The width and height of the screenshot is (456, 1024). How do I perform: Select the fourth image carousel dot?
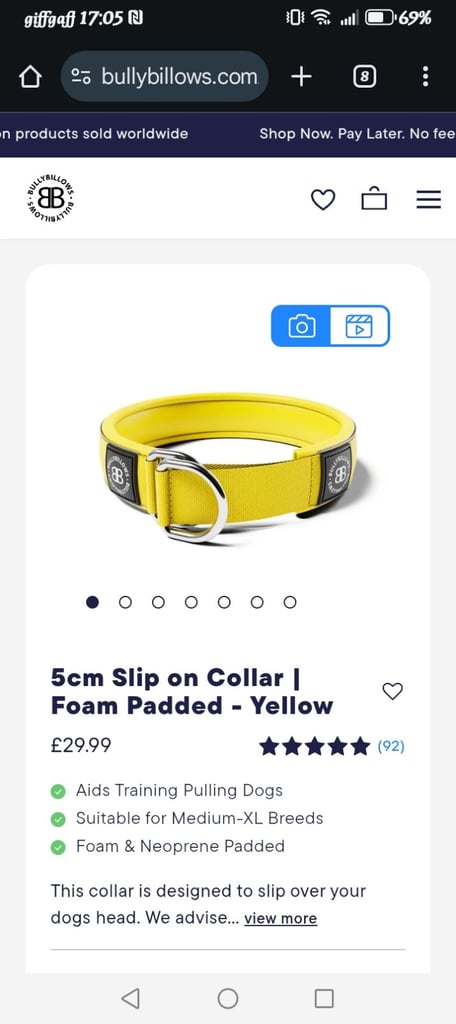coord(191,602)
